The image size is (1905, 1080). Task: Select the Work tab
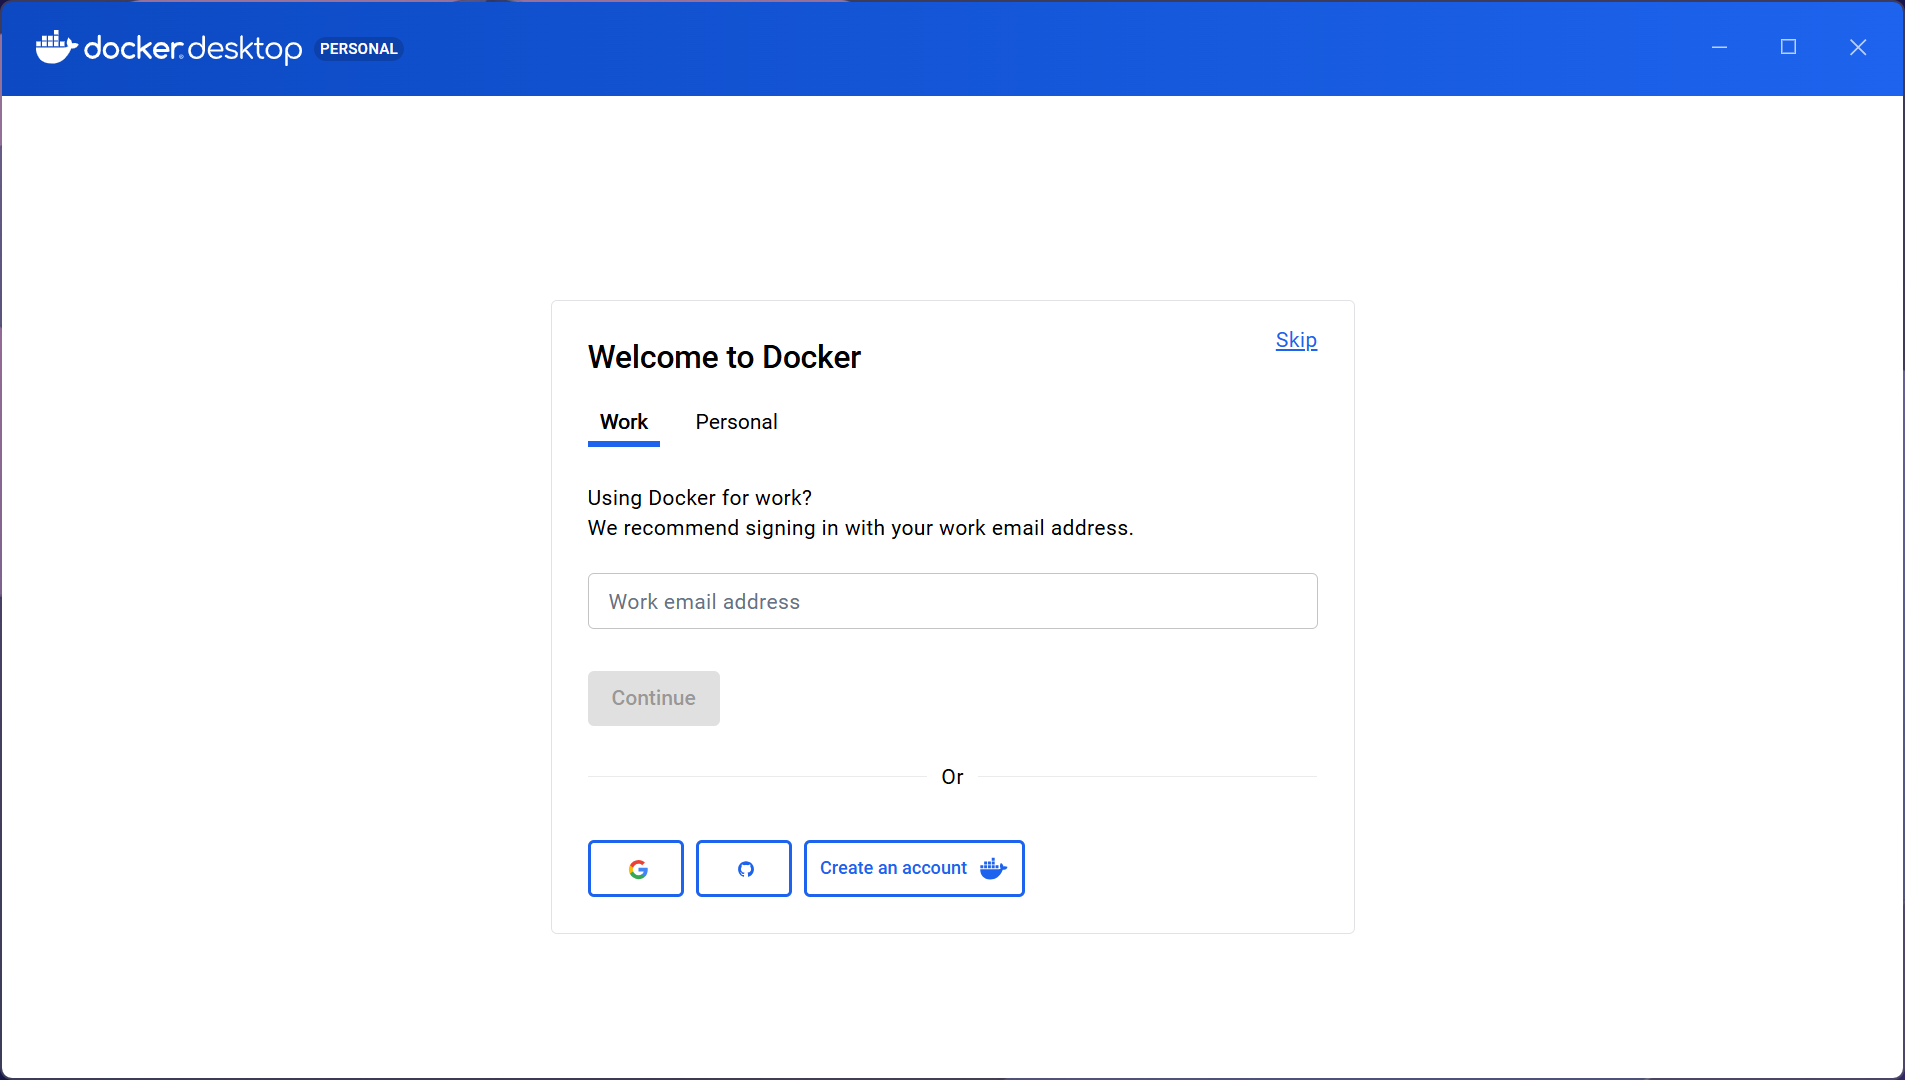point(623,422)
